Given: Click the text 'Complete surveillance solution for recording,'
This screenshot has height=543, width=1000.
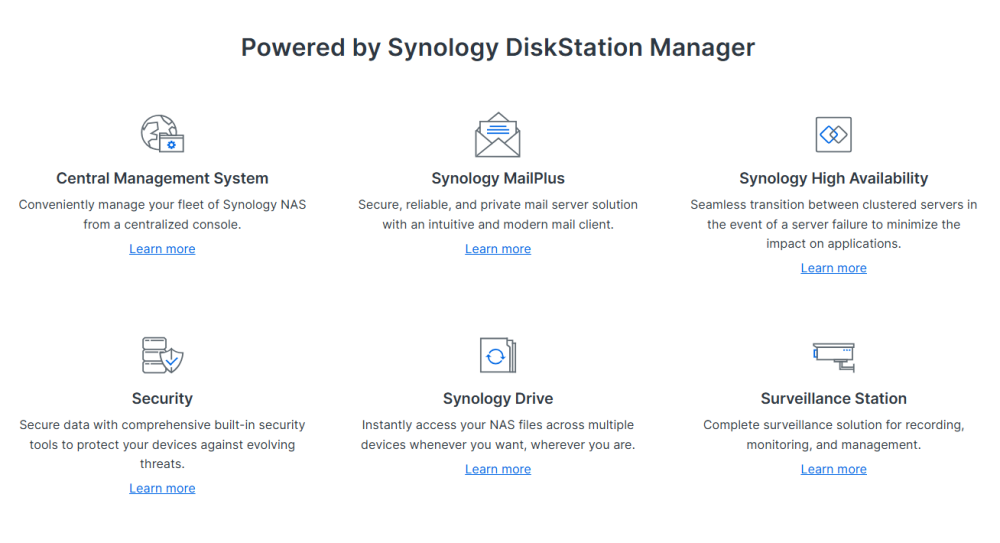Looking at the screenshot, I should click(x=834, y=425).
